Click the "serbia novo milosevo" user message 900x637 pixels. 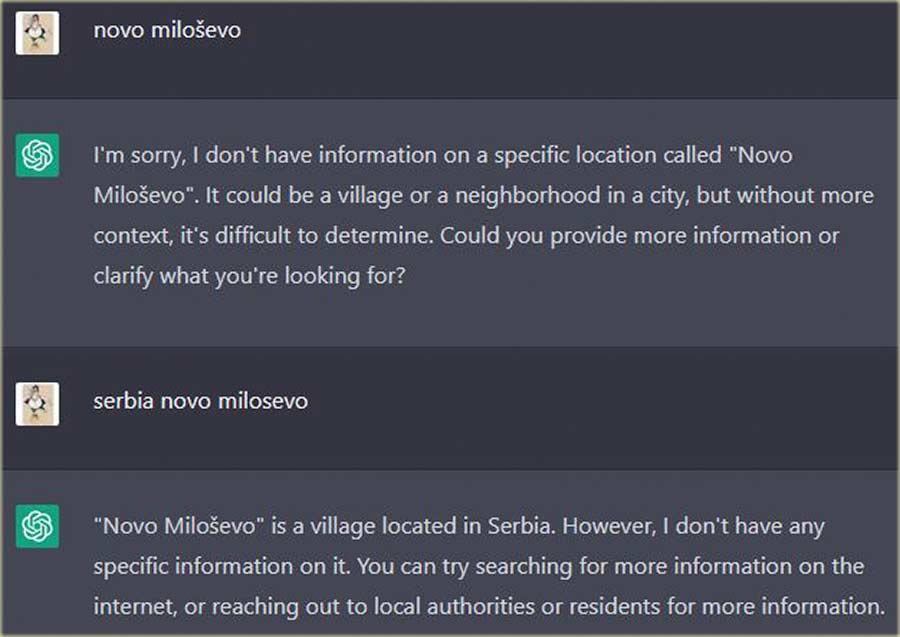[200, 401]
